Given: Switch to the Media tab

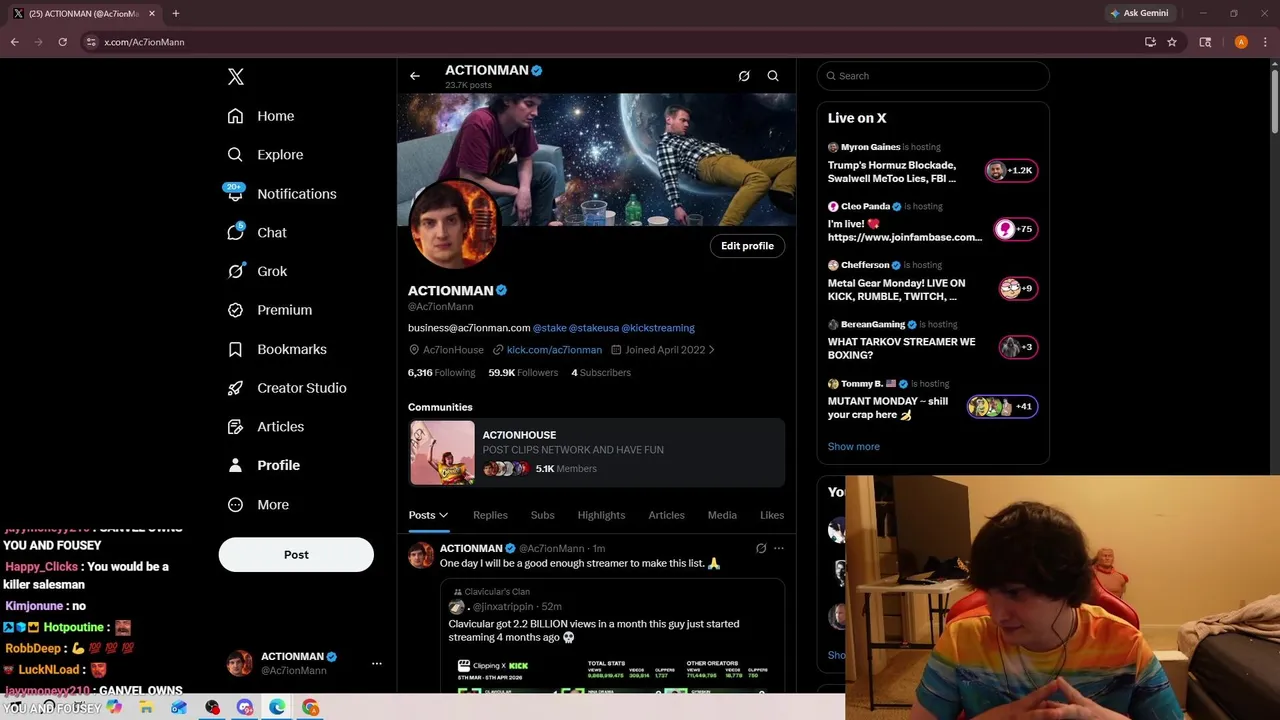Looking at the screenshot, I should (722, 515).
